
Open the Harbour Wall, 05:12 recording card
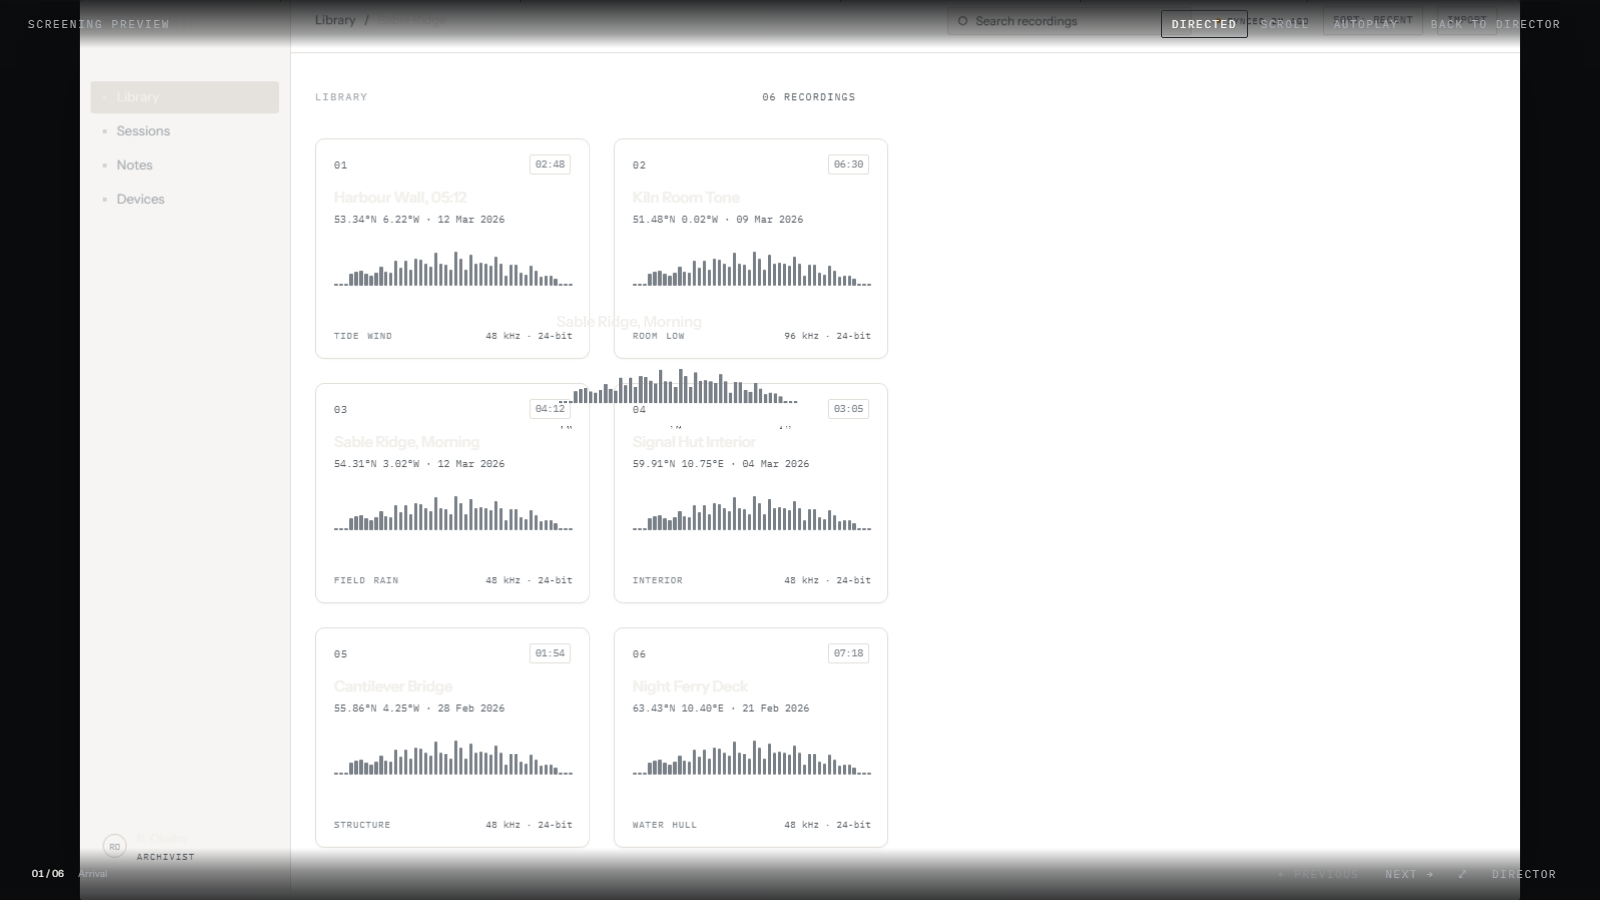coord(452,248)
